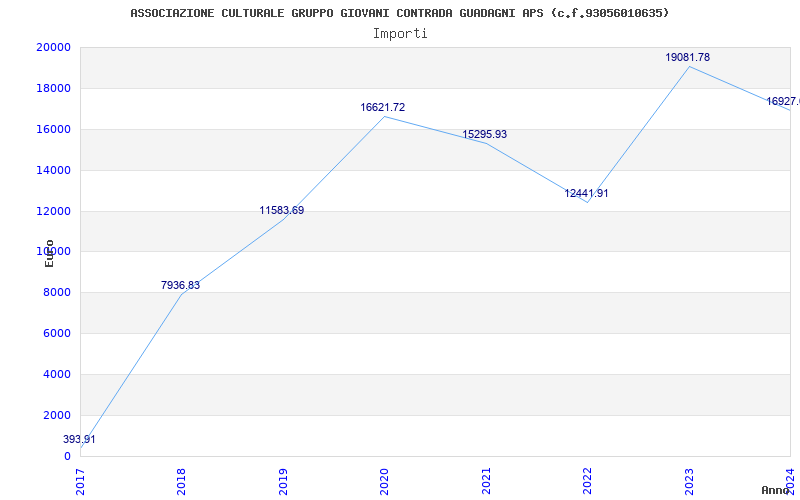Select the data label 19081.78
This screenshot has height=500, width=800.
click(x=688, y=57)
